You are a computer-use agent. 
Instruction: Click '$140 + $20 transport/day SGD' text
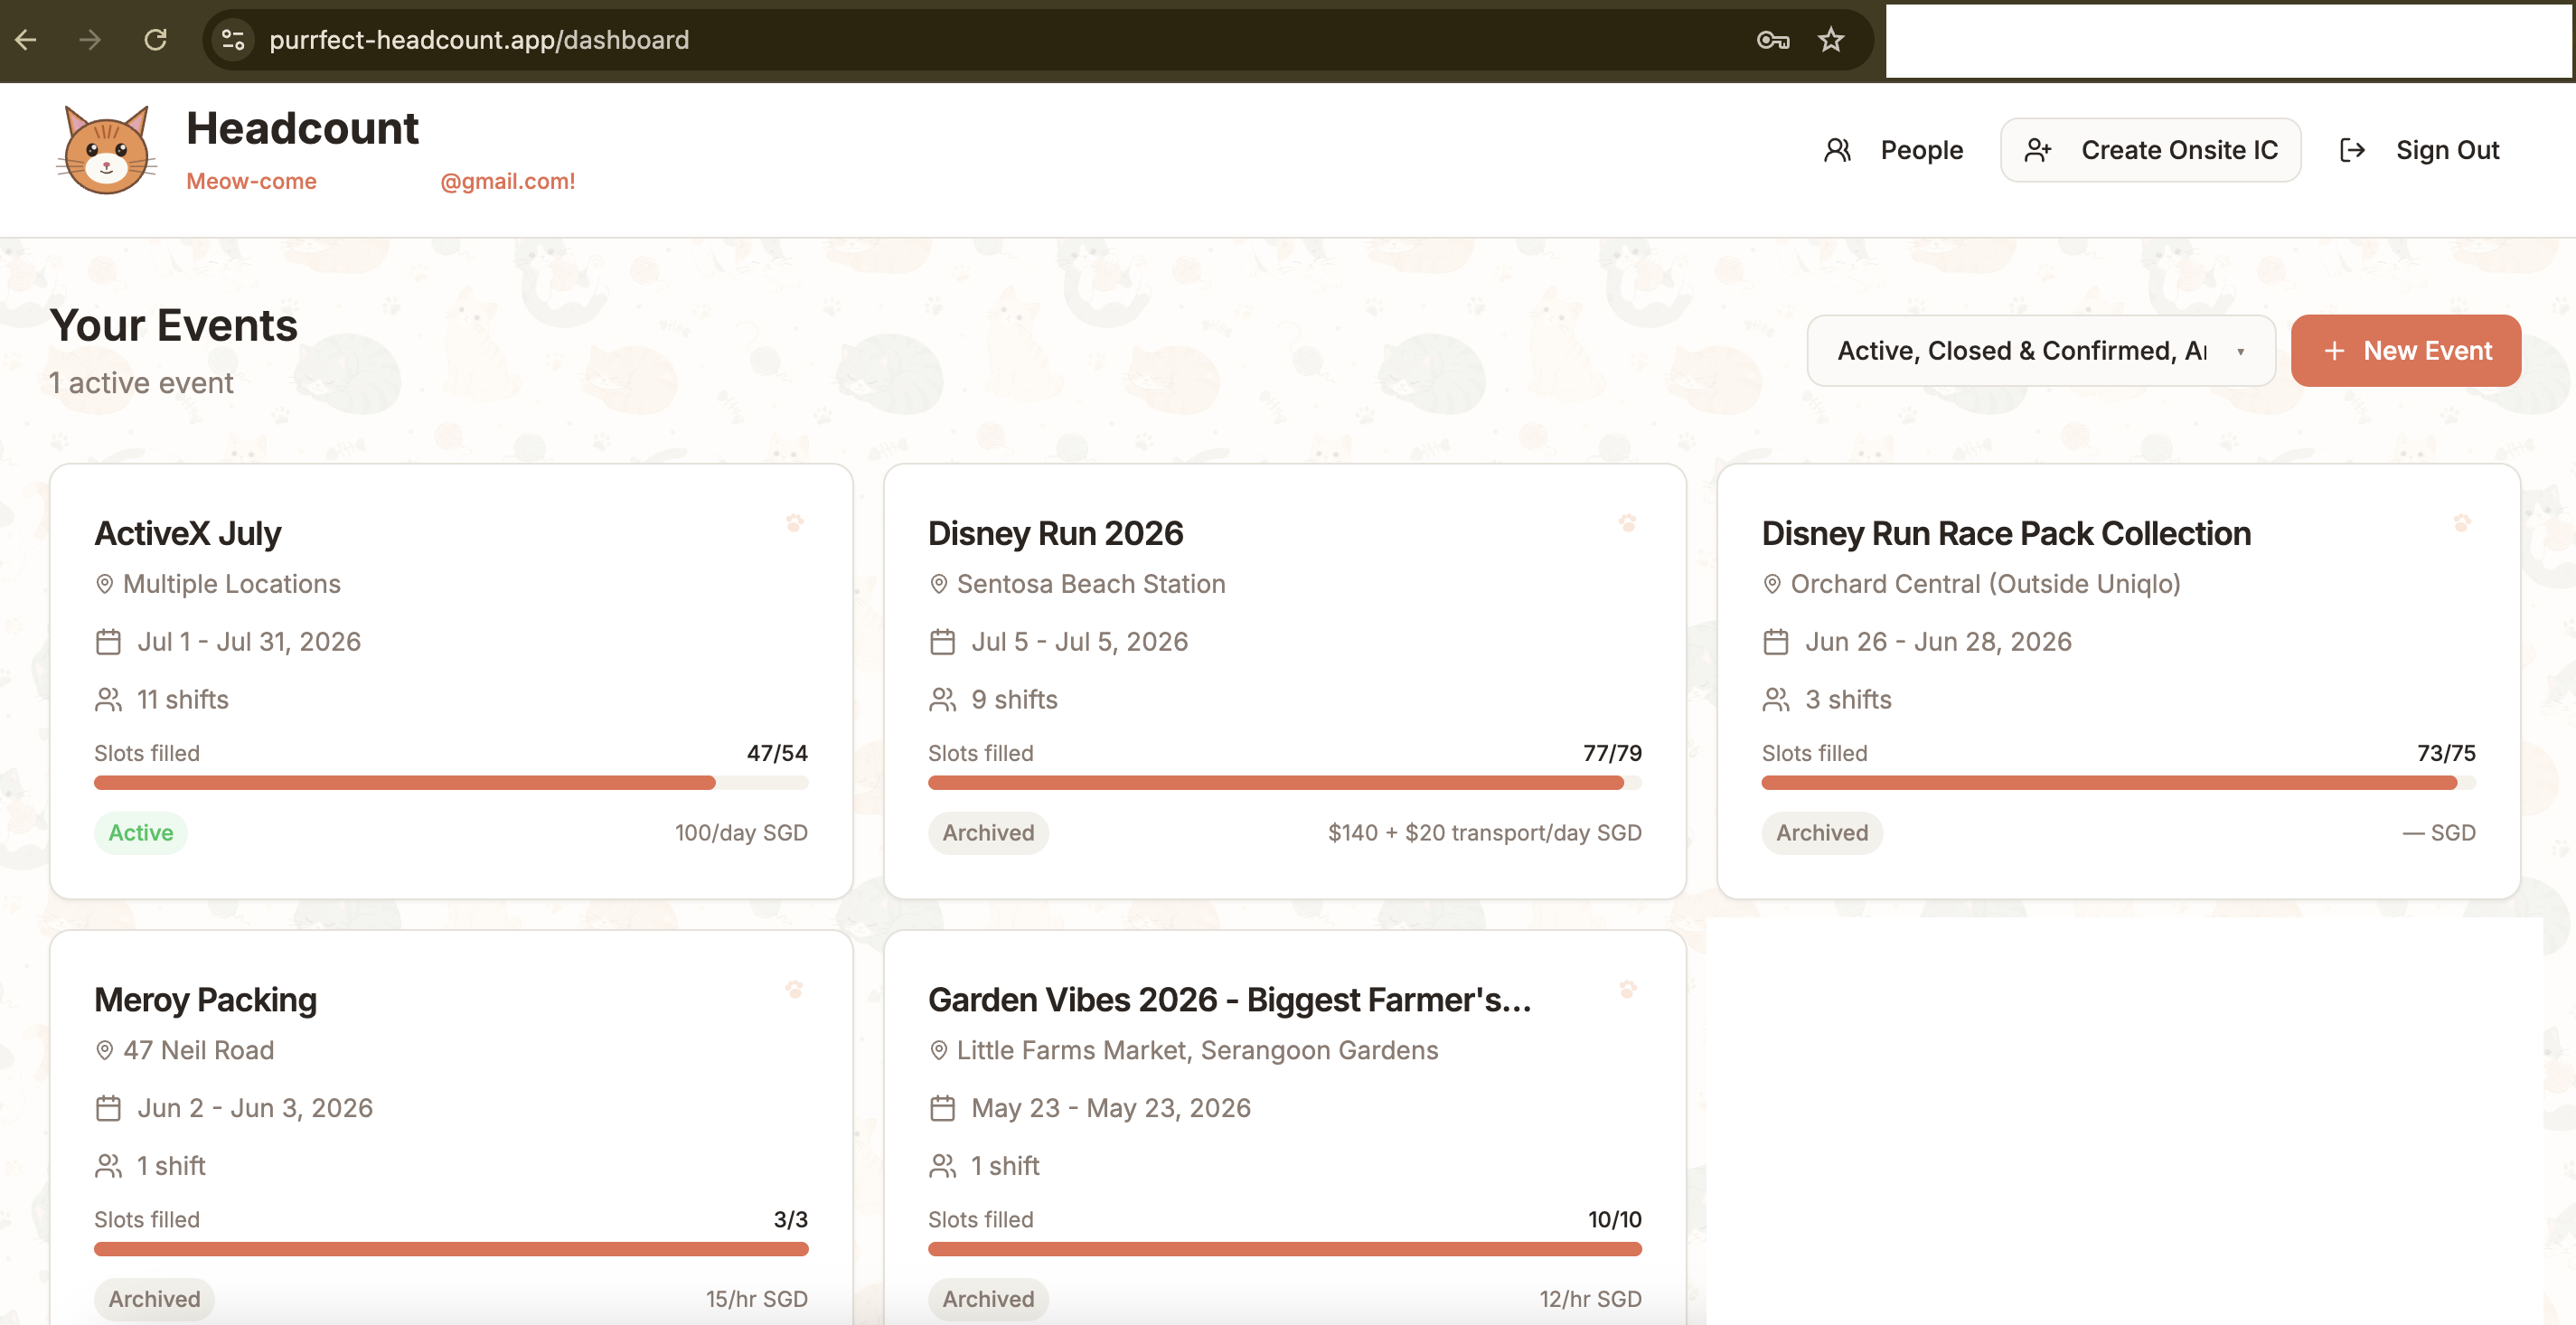pos(1485,833)
